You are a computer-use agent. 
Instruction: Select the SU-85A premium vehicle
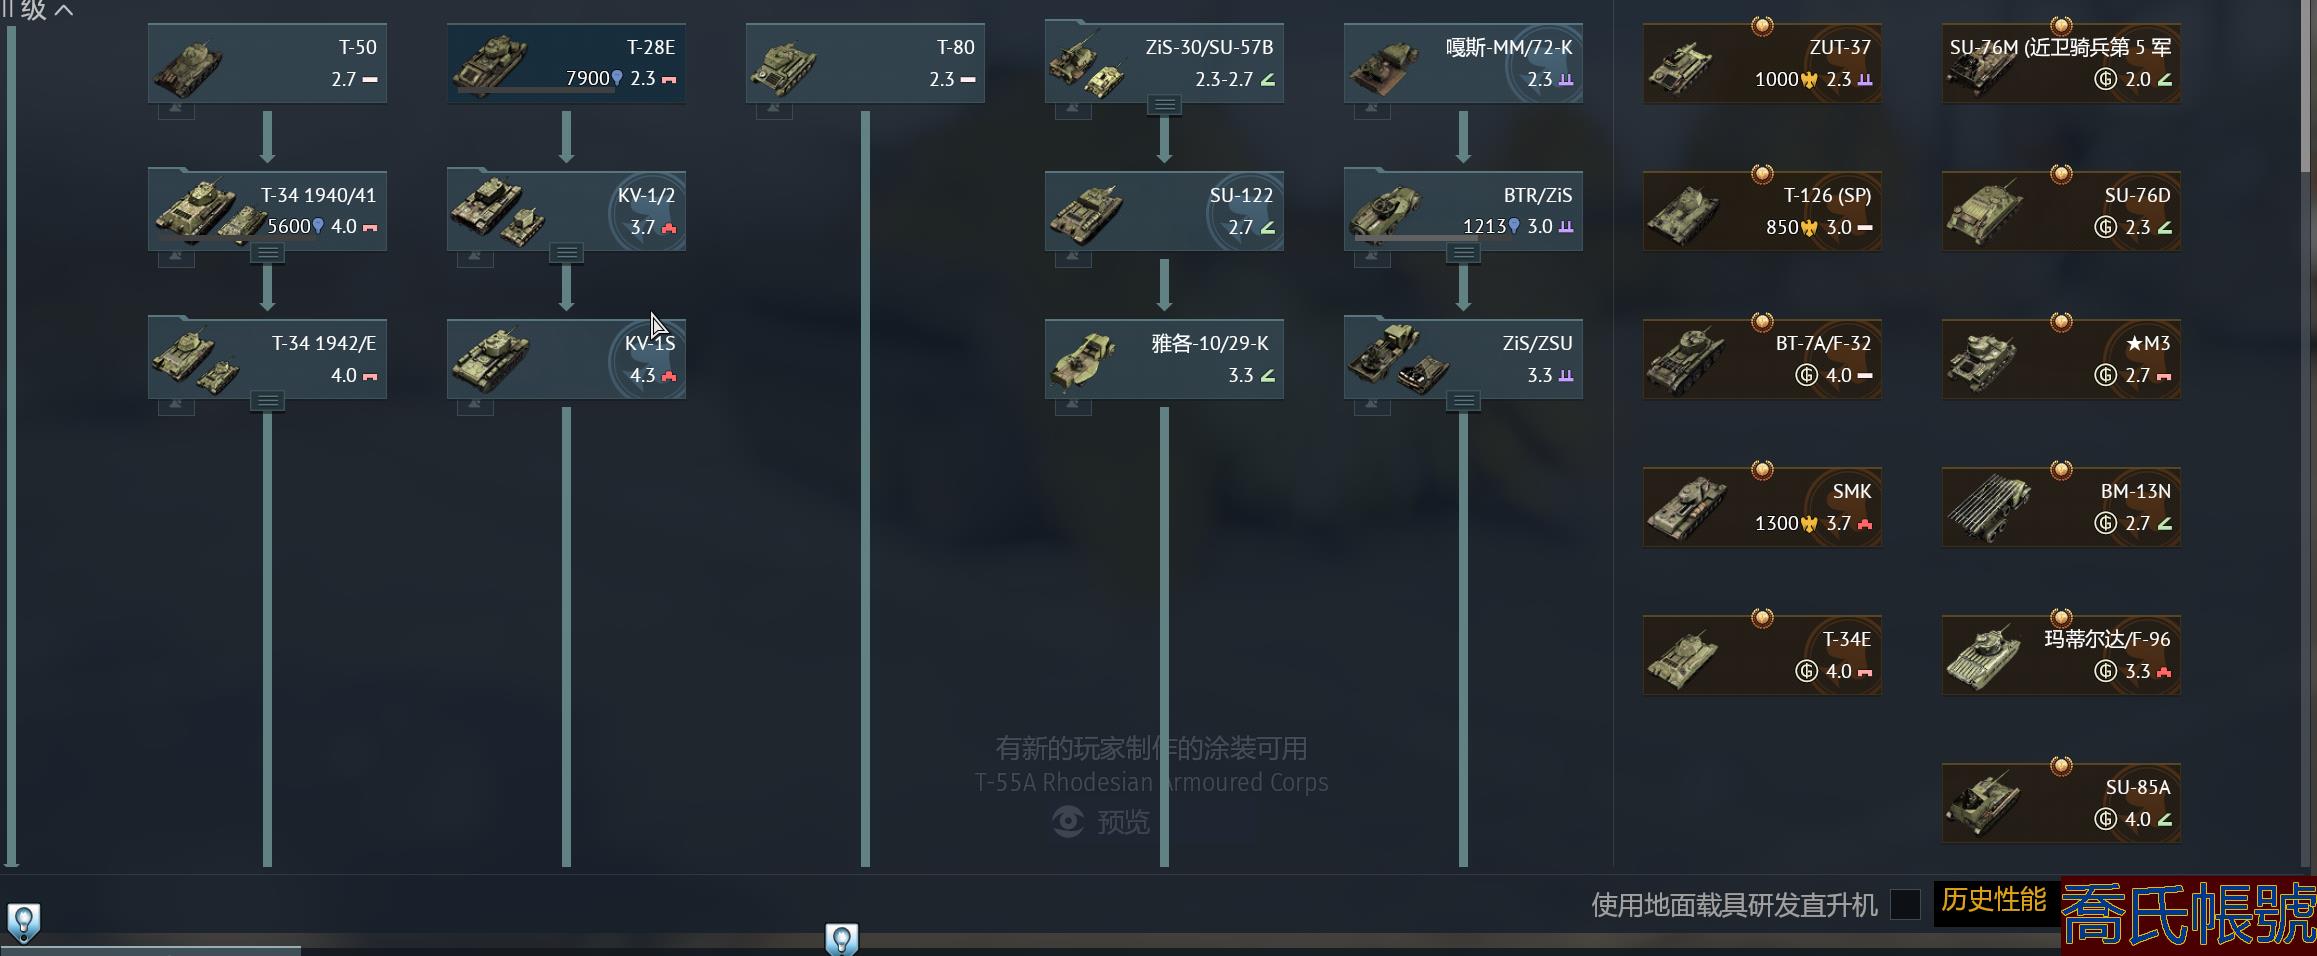point(2061,803)
